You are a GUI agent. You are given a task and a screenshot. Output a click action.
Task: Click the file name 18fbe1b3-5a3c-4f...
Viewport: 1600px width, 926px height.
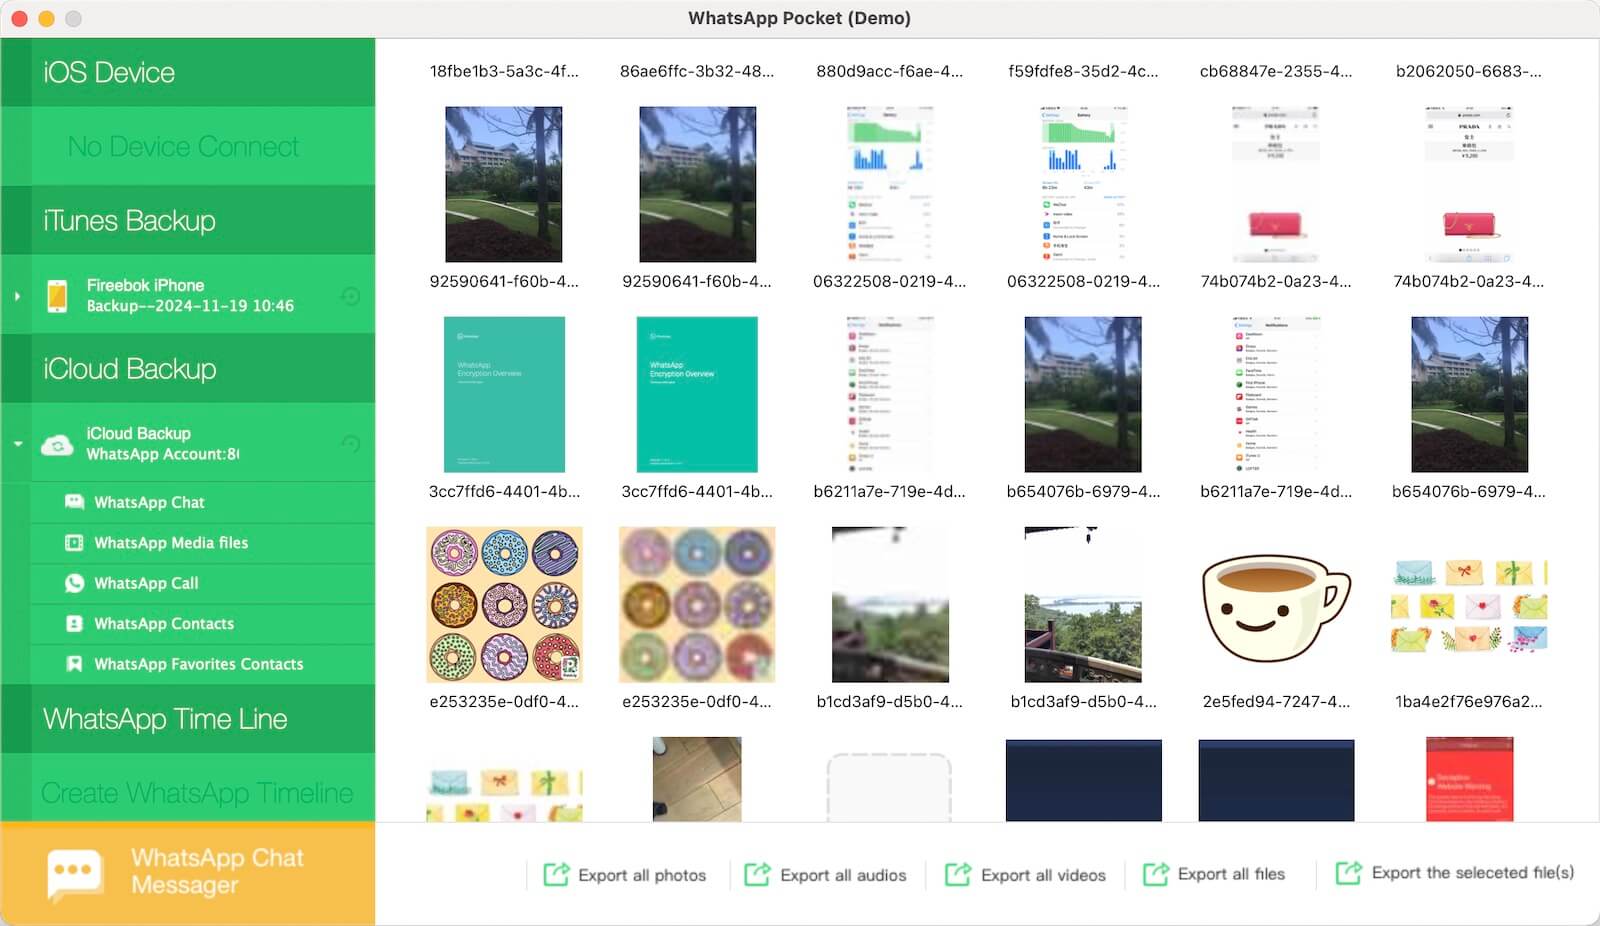[504, 71]
